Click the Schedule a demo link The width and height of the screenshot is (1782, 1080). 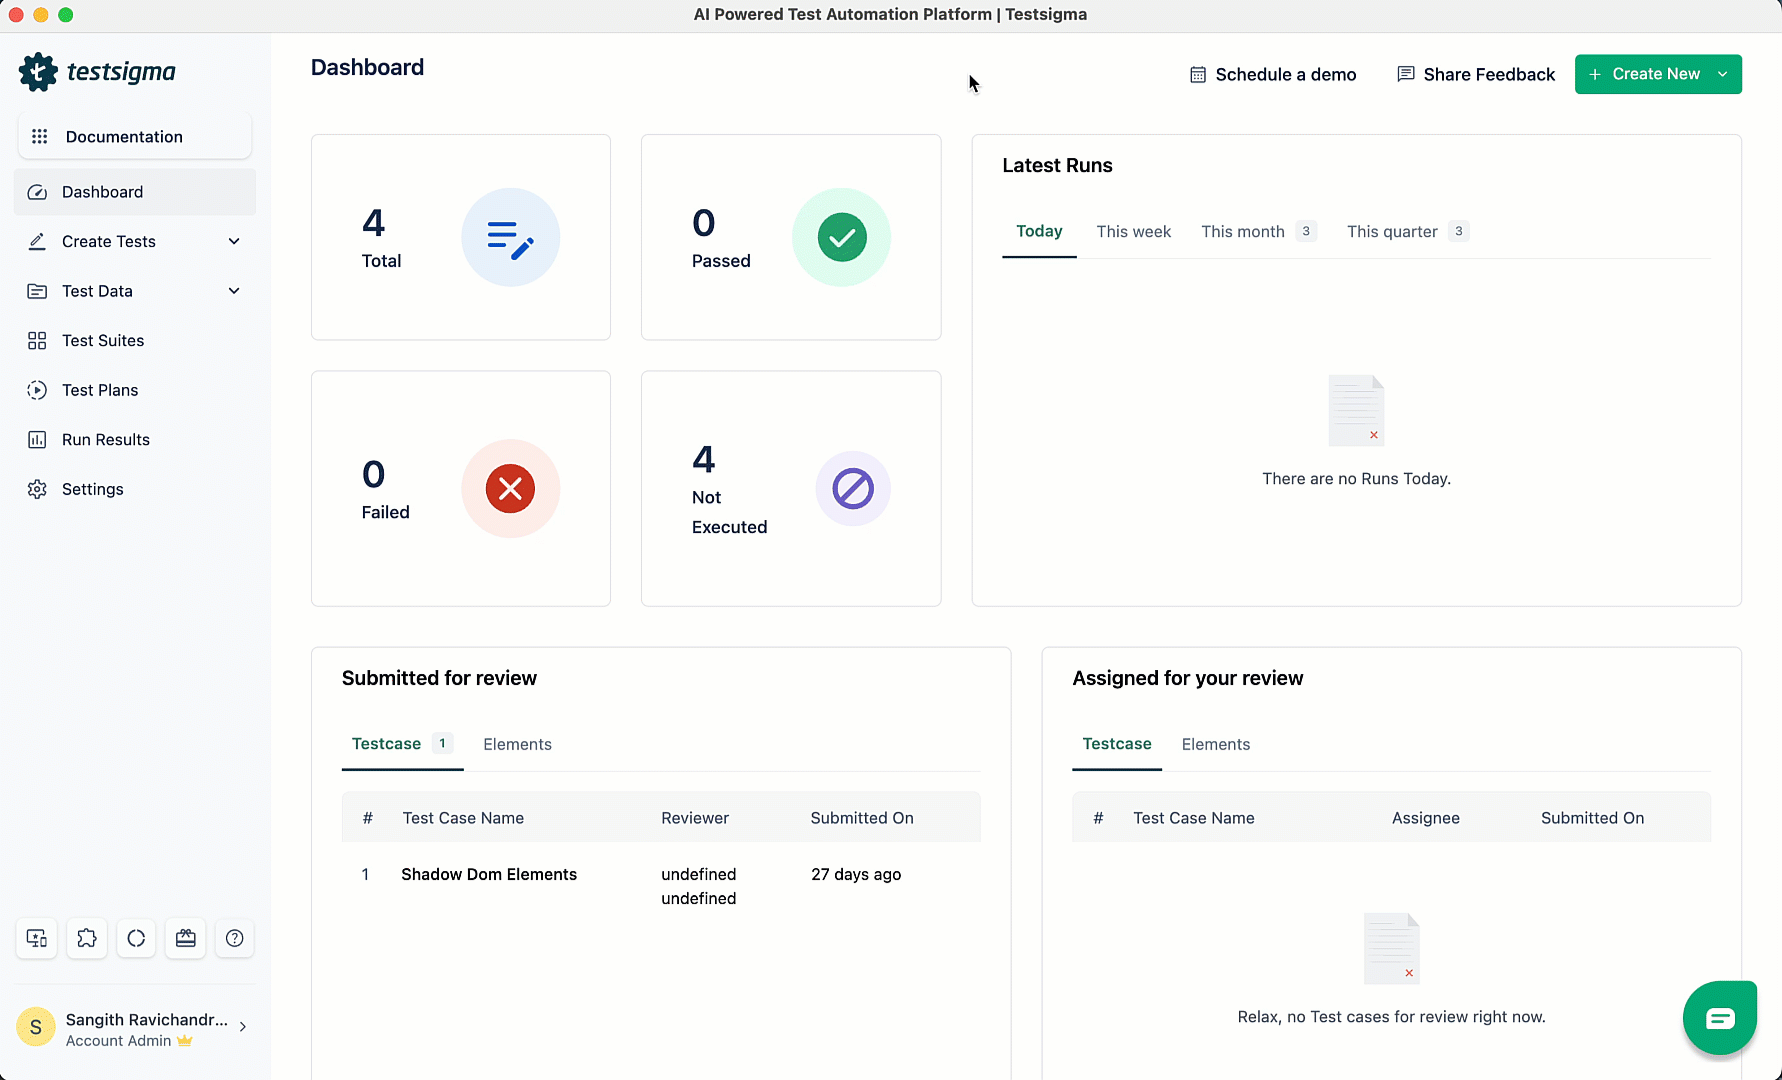(1273, 75)
